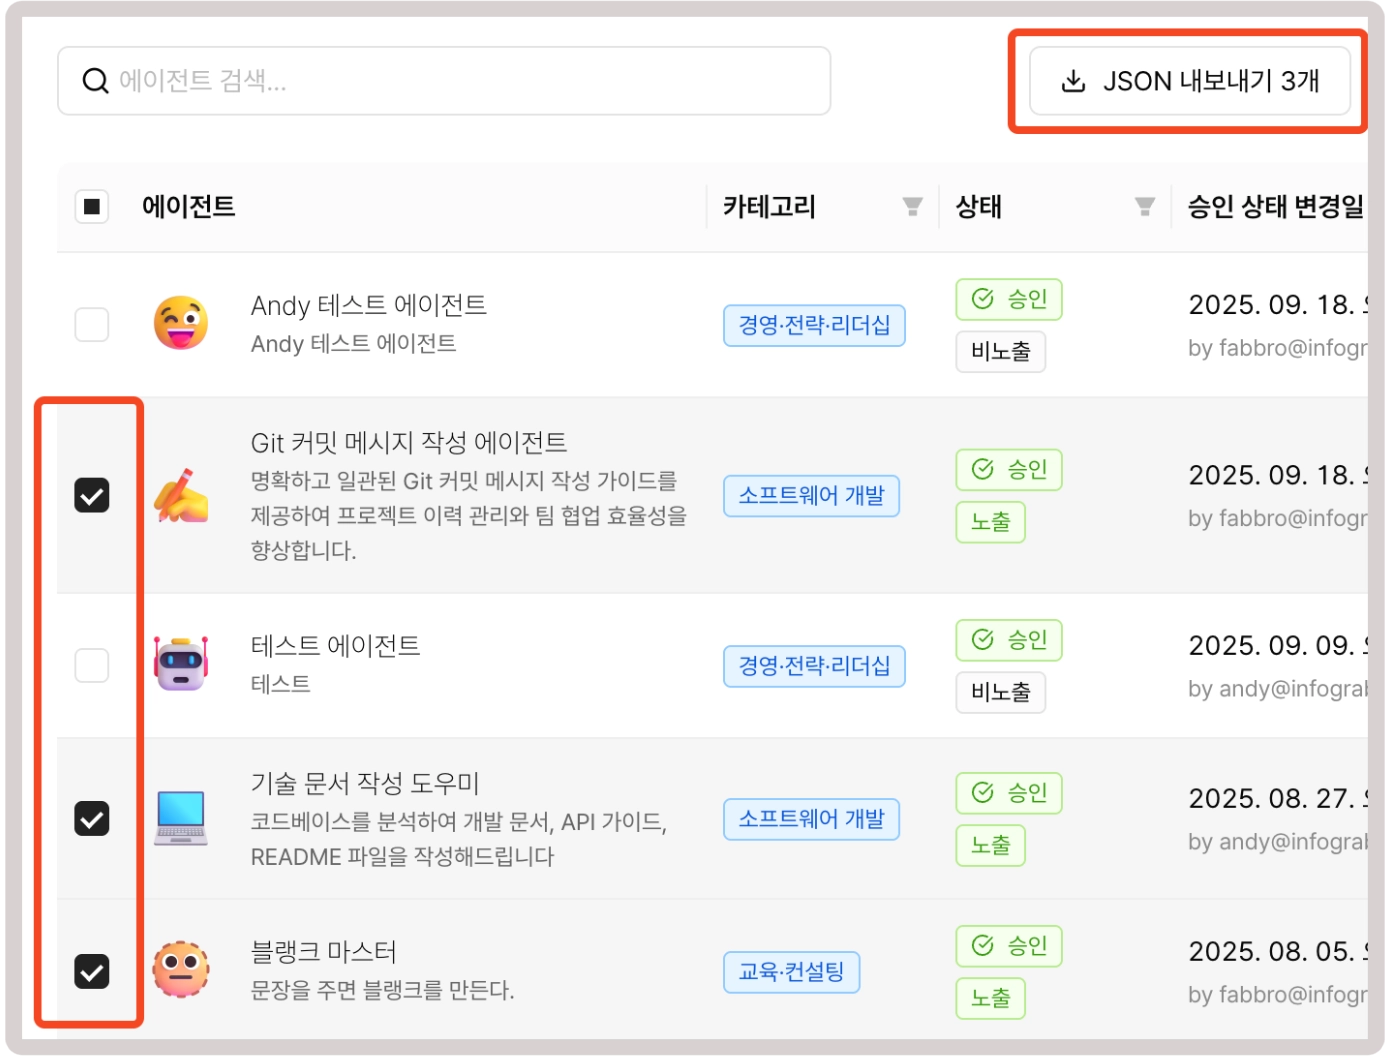This screenshot has width=1390, height=1056.
Task: Click the dotted face icon of 블랭크 마스터
Action: point(181,969)
